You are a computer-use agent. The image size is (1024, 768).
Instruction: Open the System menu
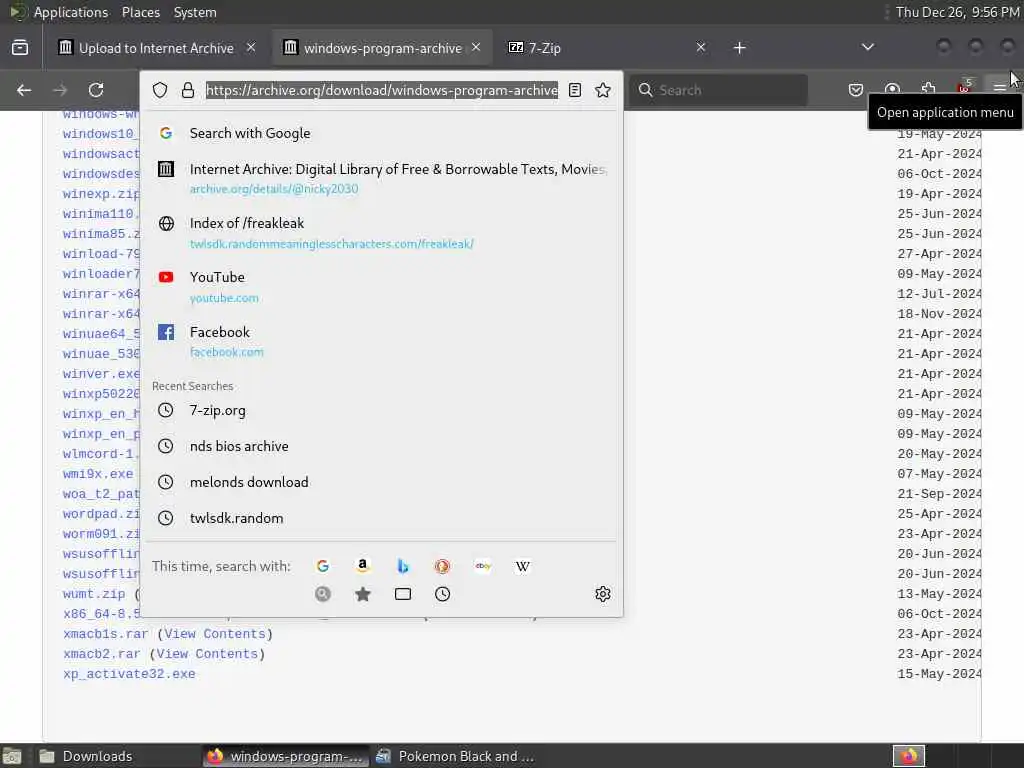pyautogui.click(x=195, y=12)
